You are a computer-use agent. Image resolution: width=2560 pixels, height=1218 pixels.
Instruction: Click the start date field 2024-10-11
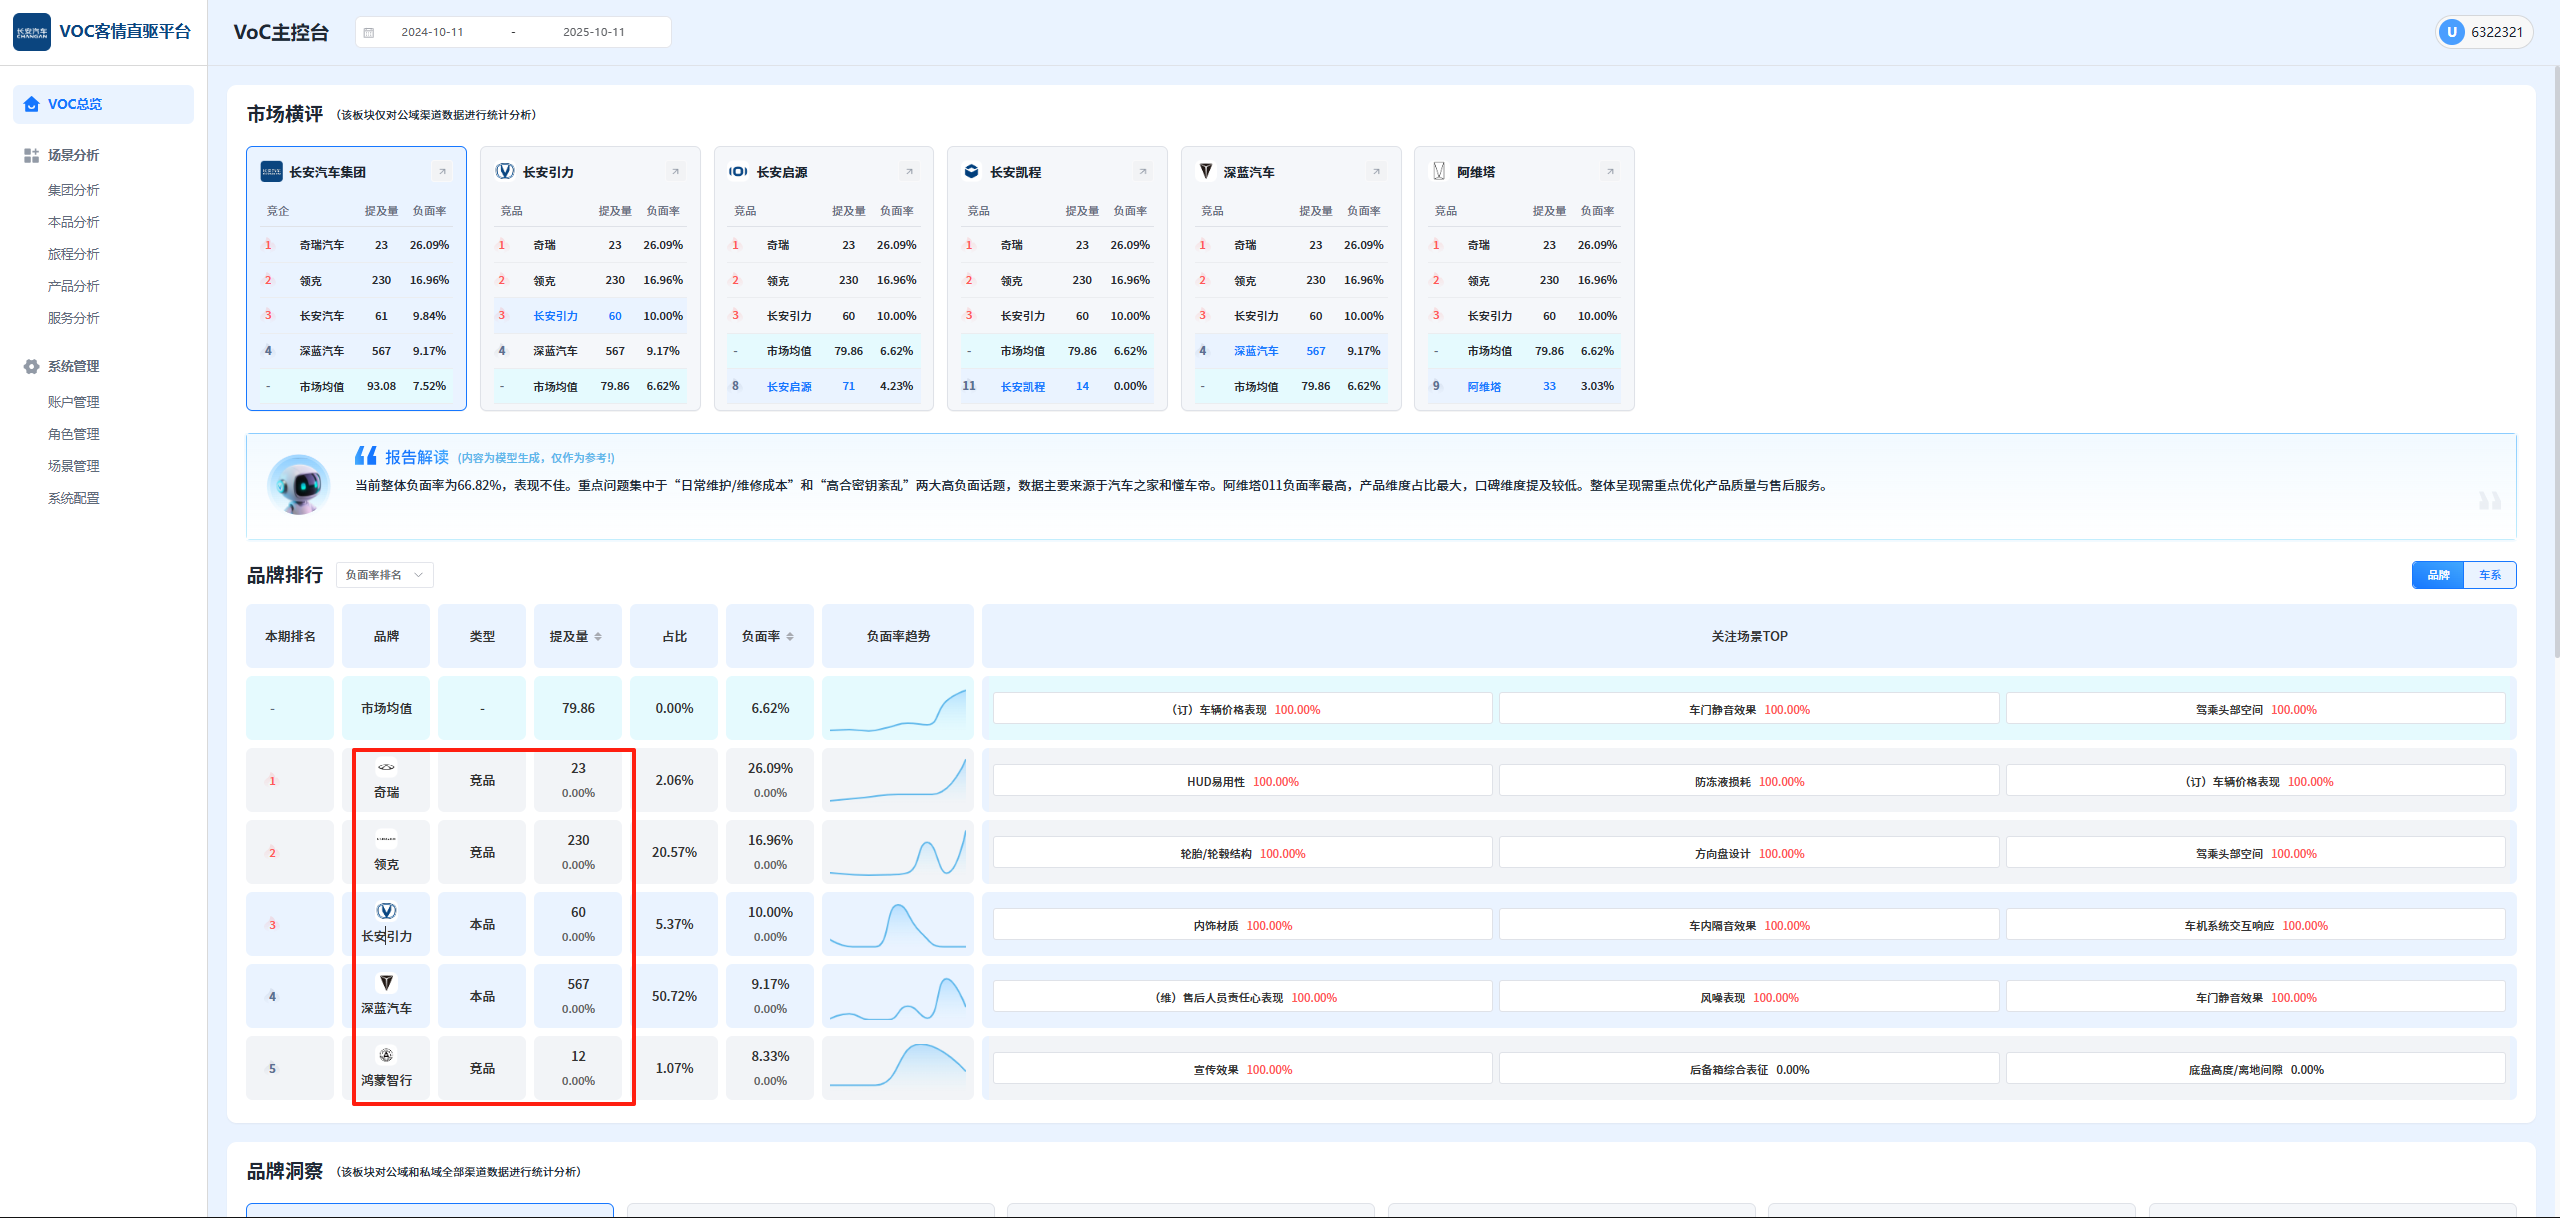pos(432,32)
